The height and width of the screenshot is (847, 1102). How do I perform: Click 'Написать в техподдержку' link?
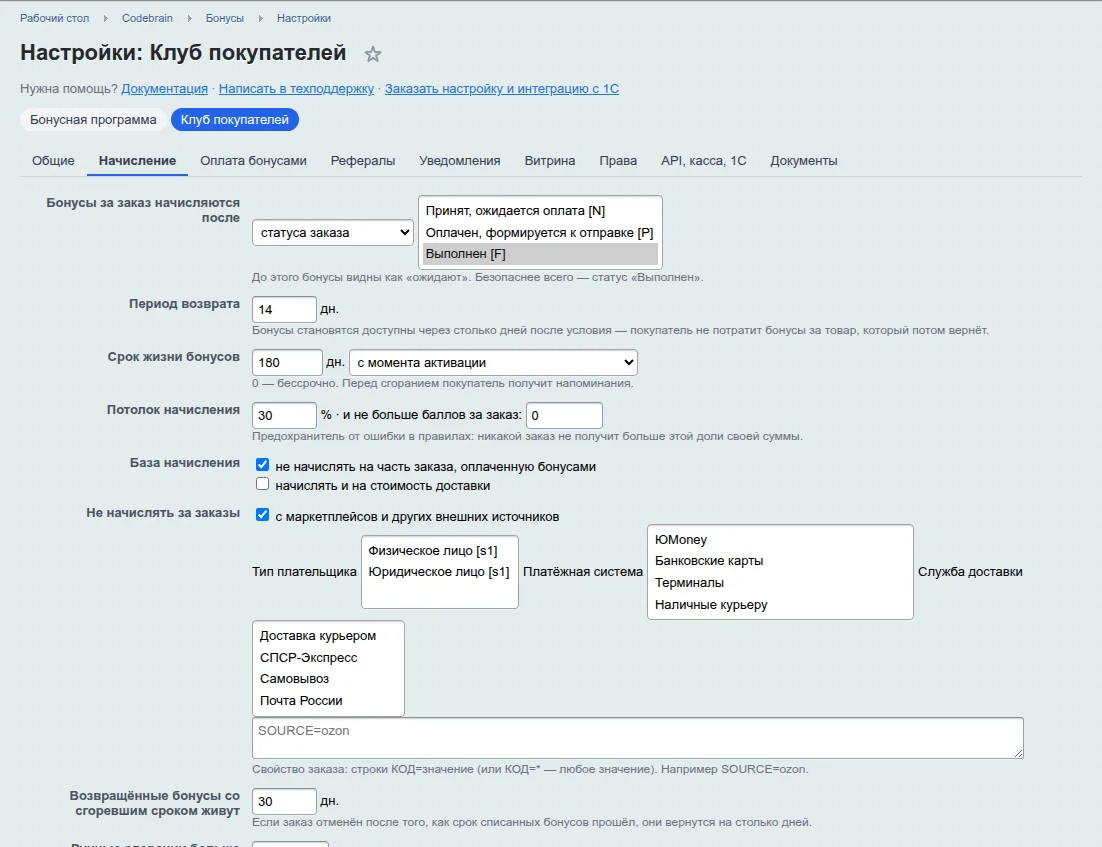(296, 89)
